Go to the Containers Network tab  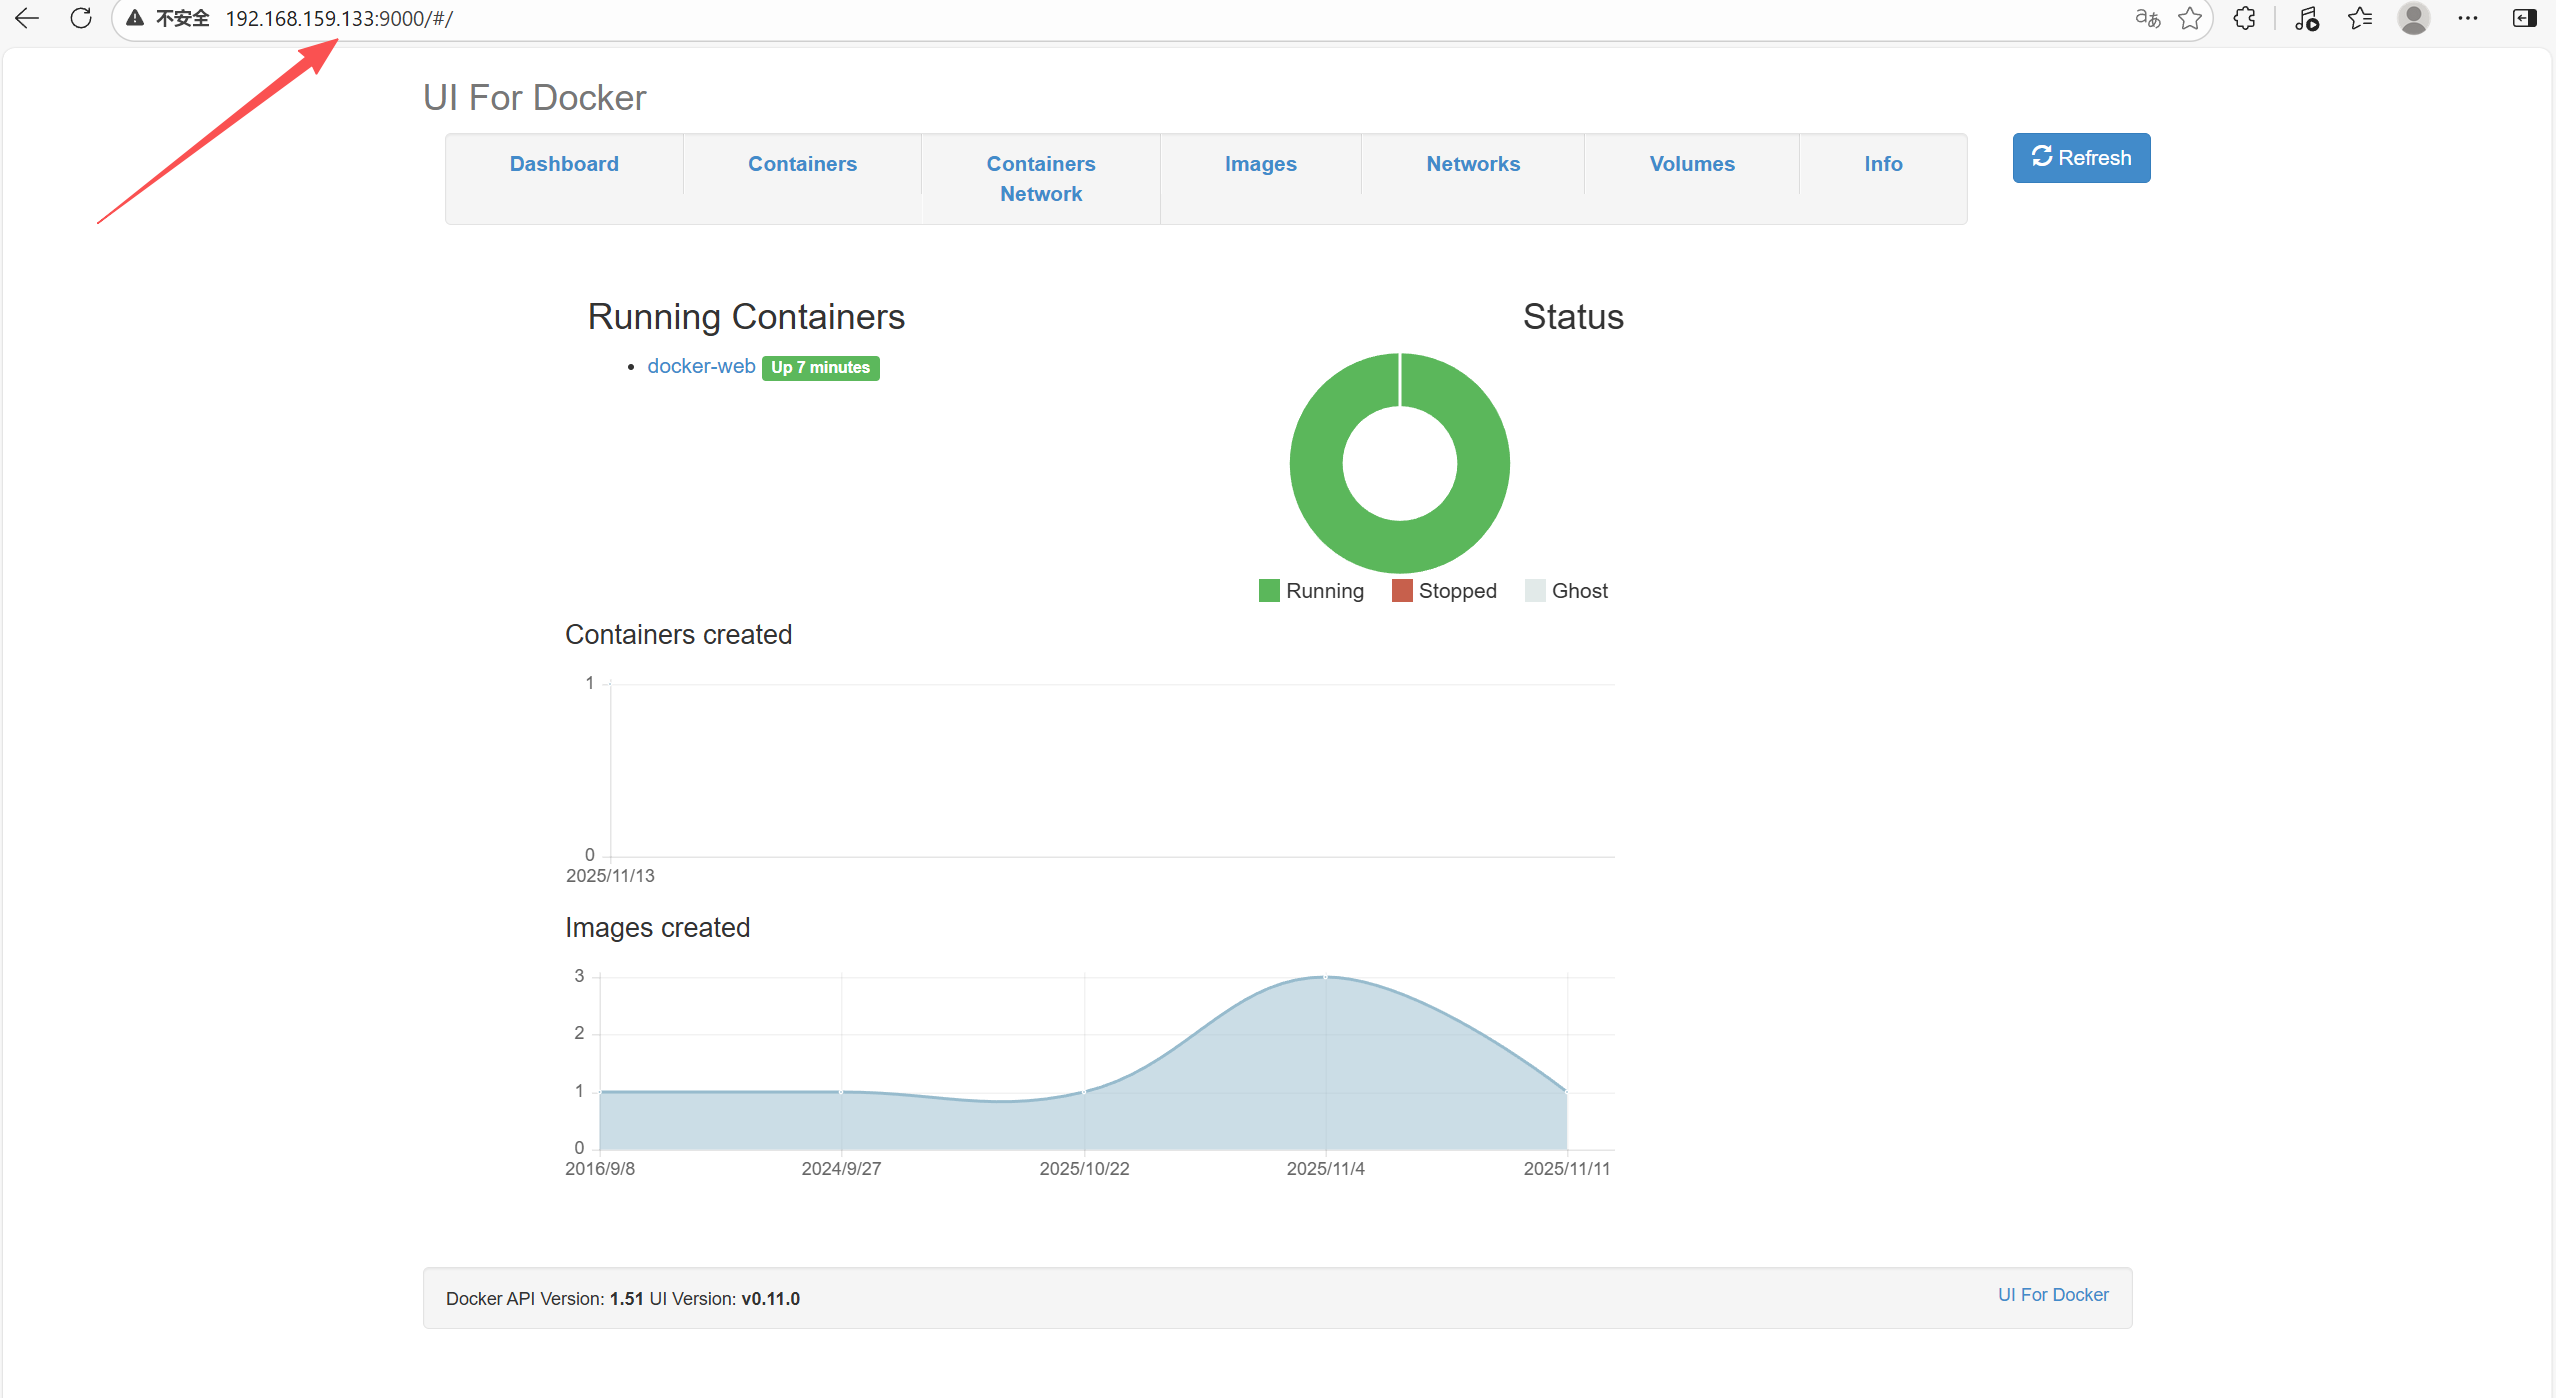click(1040, 179)
